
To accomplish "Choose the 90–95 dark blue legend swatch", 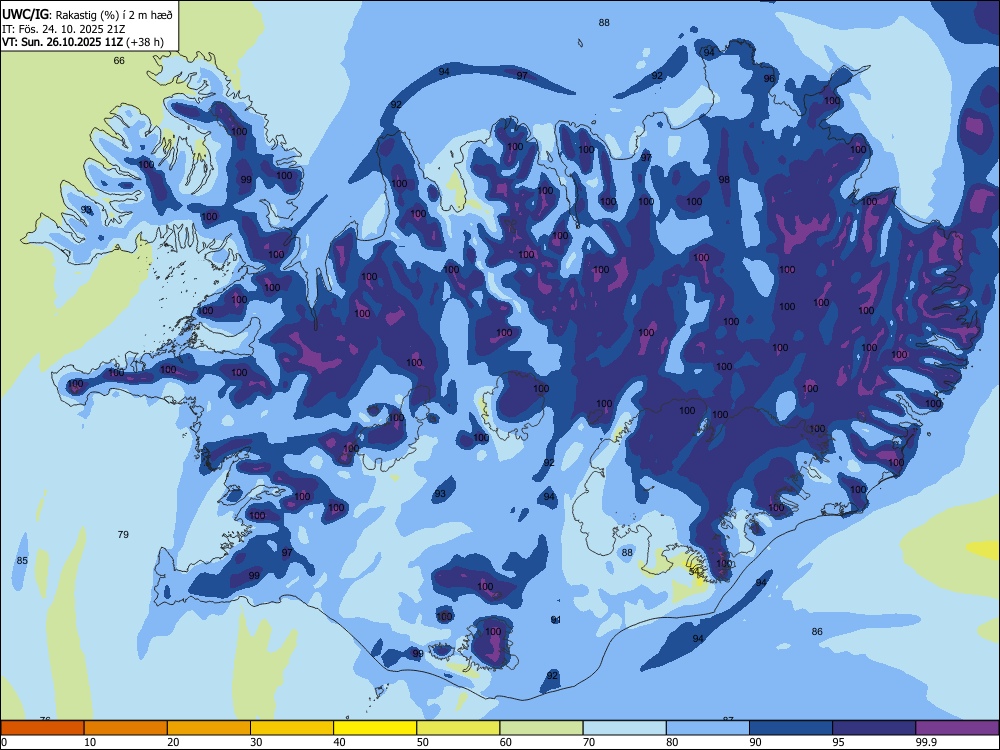I will click(x=791, y=728).
